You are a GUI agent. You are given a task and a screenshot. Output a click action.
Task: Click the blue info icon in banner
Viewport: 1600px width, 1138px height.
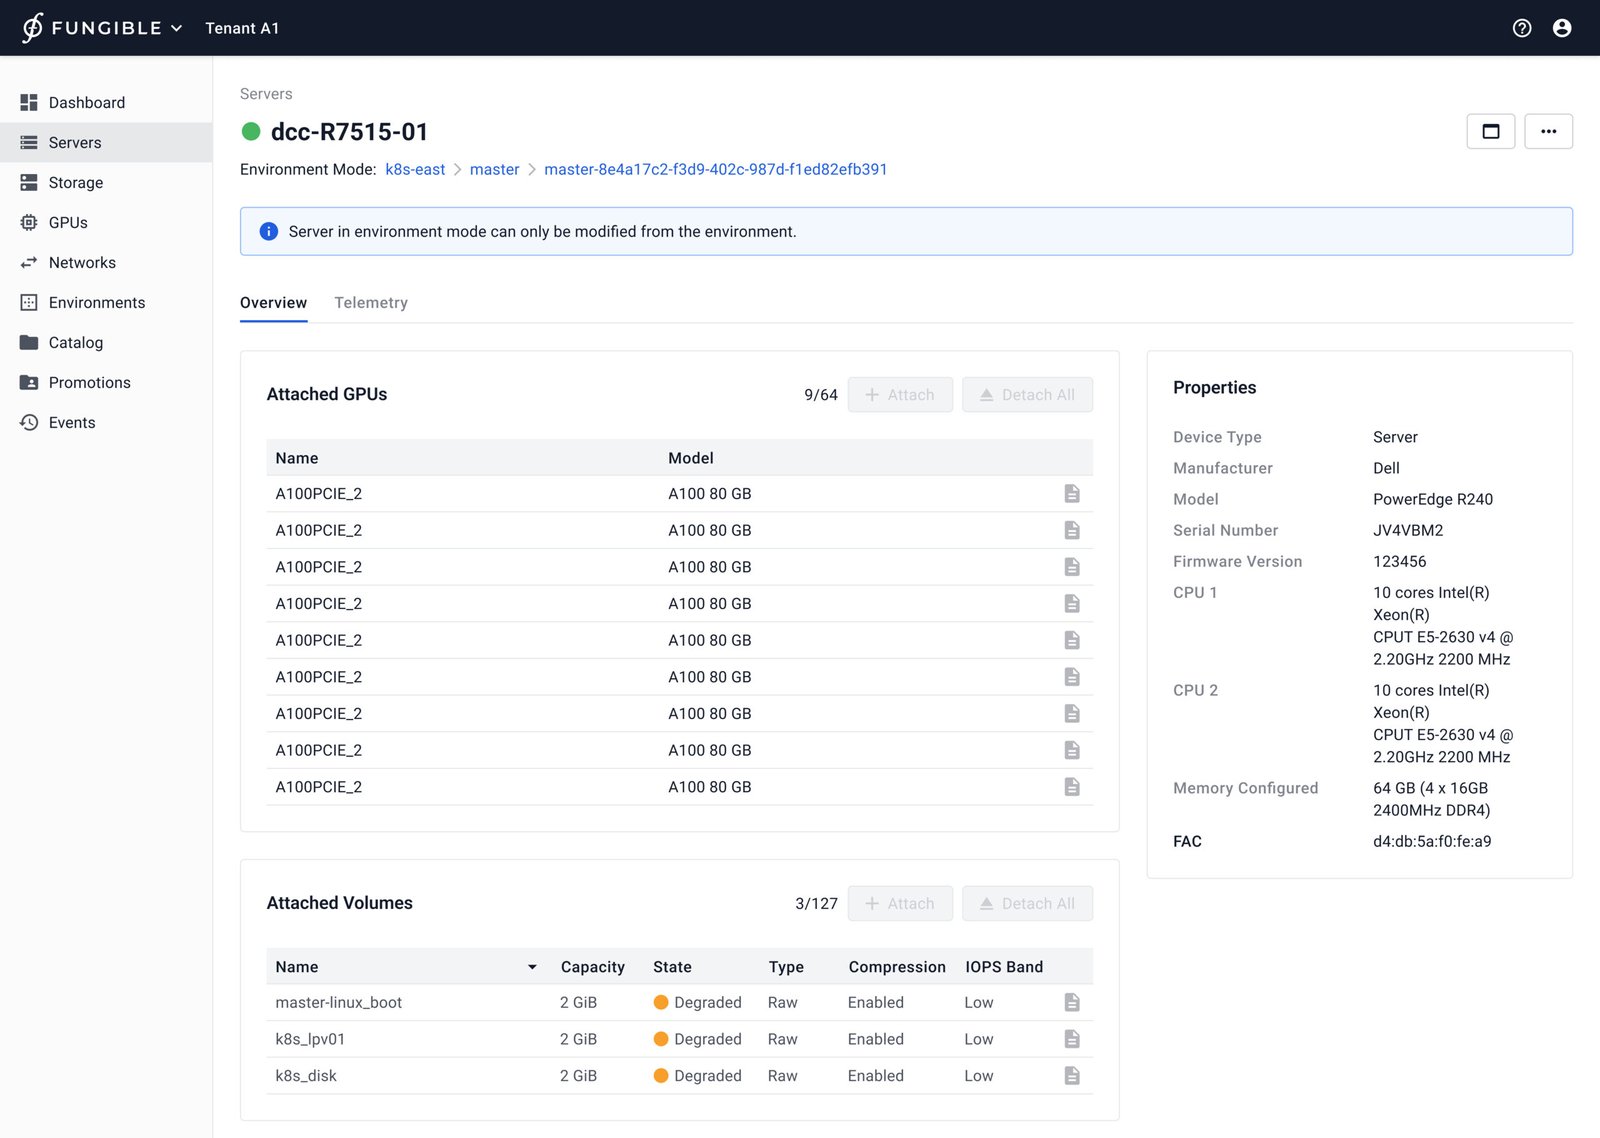click(268, 232)
